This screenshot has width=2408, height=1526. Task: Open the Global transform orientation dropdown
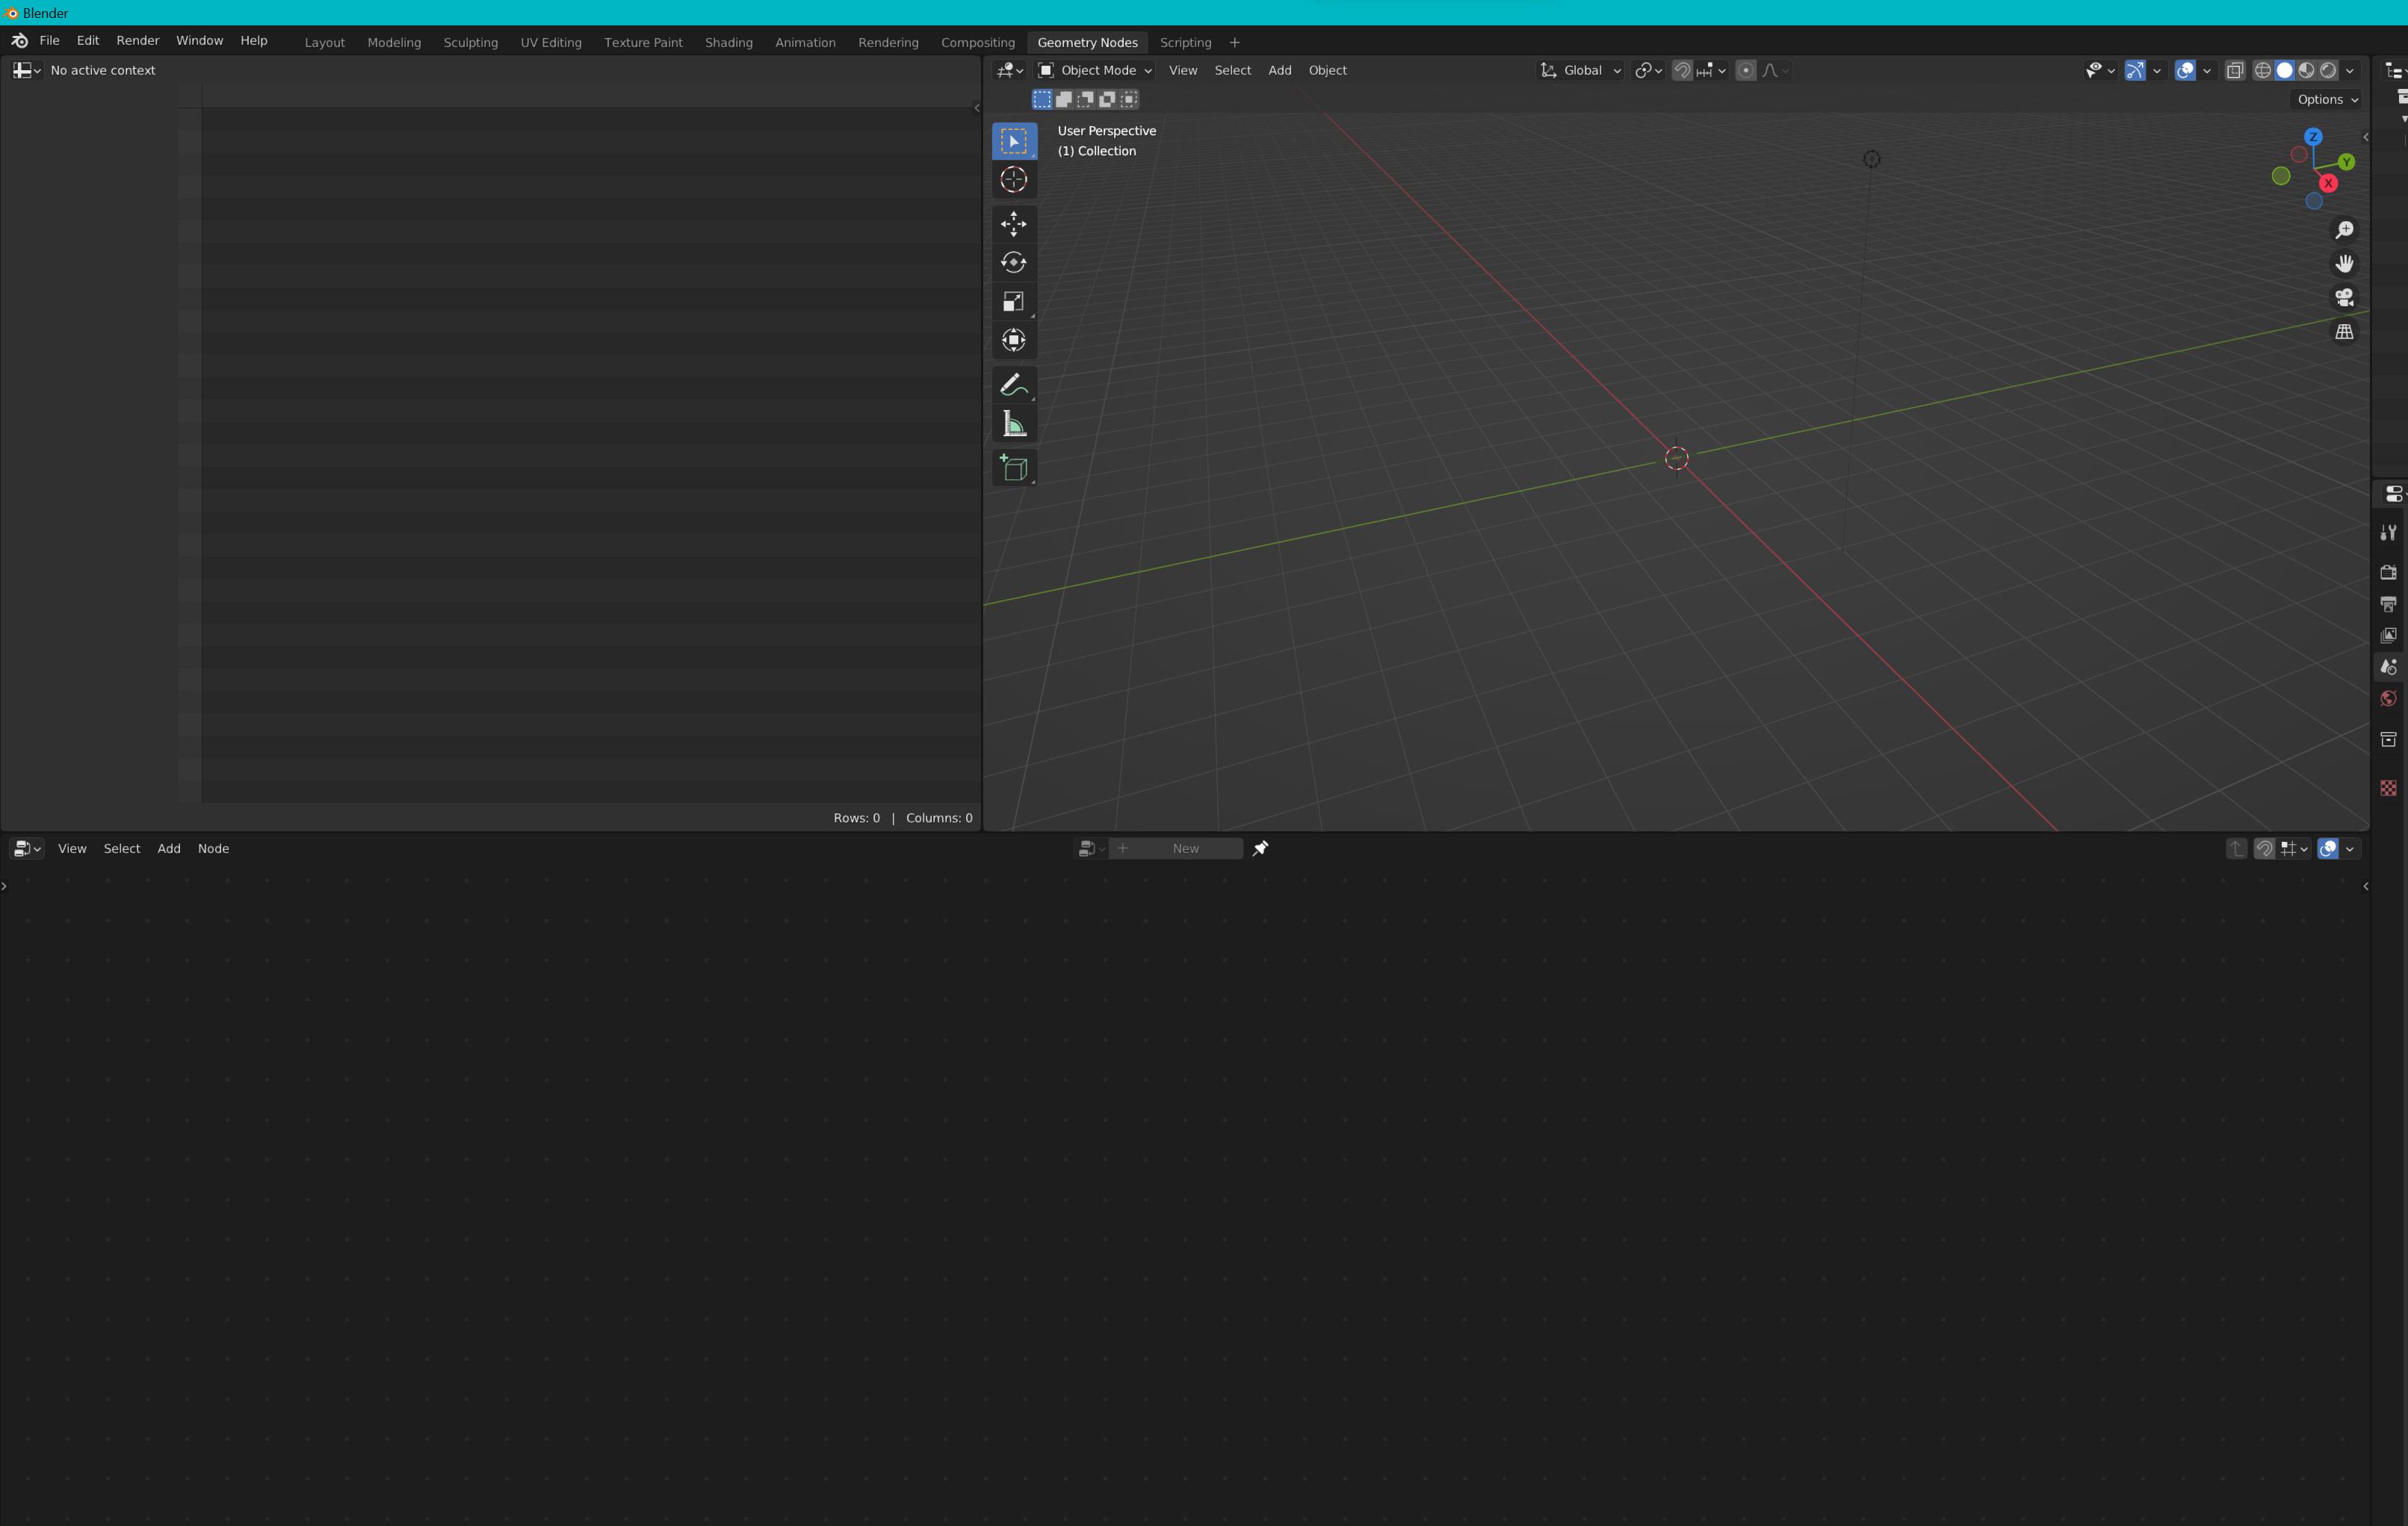click(x=1580, y=70)
